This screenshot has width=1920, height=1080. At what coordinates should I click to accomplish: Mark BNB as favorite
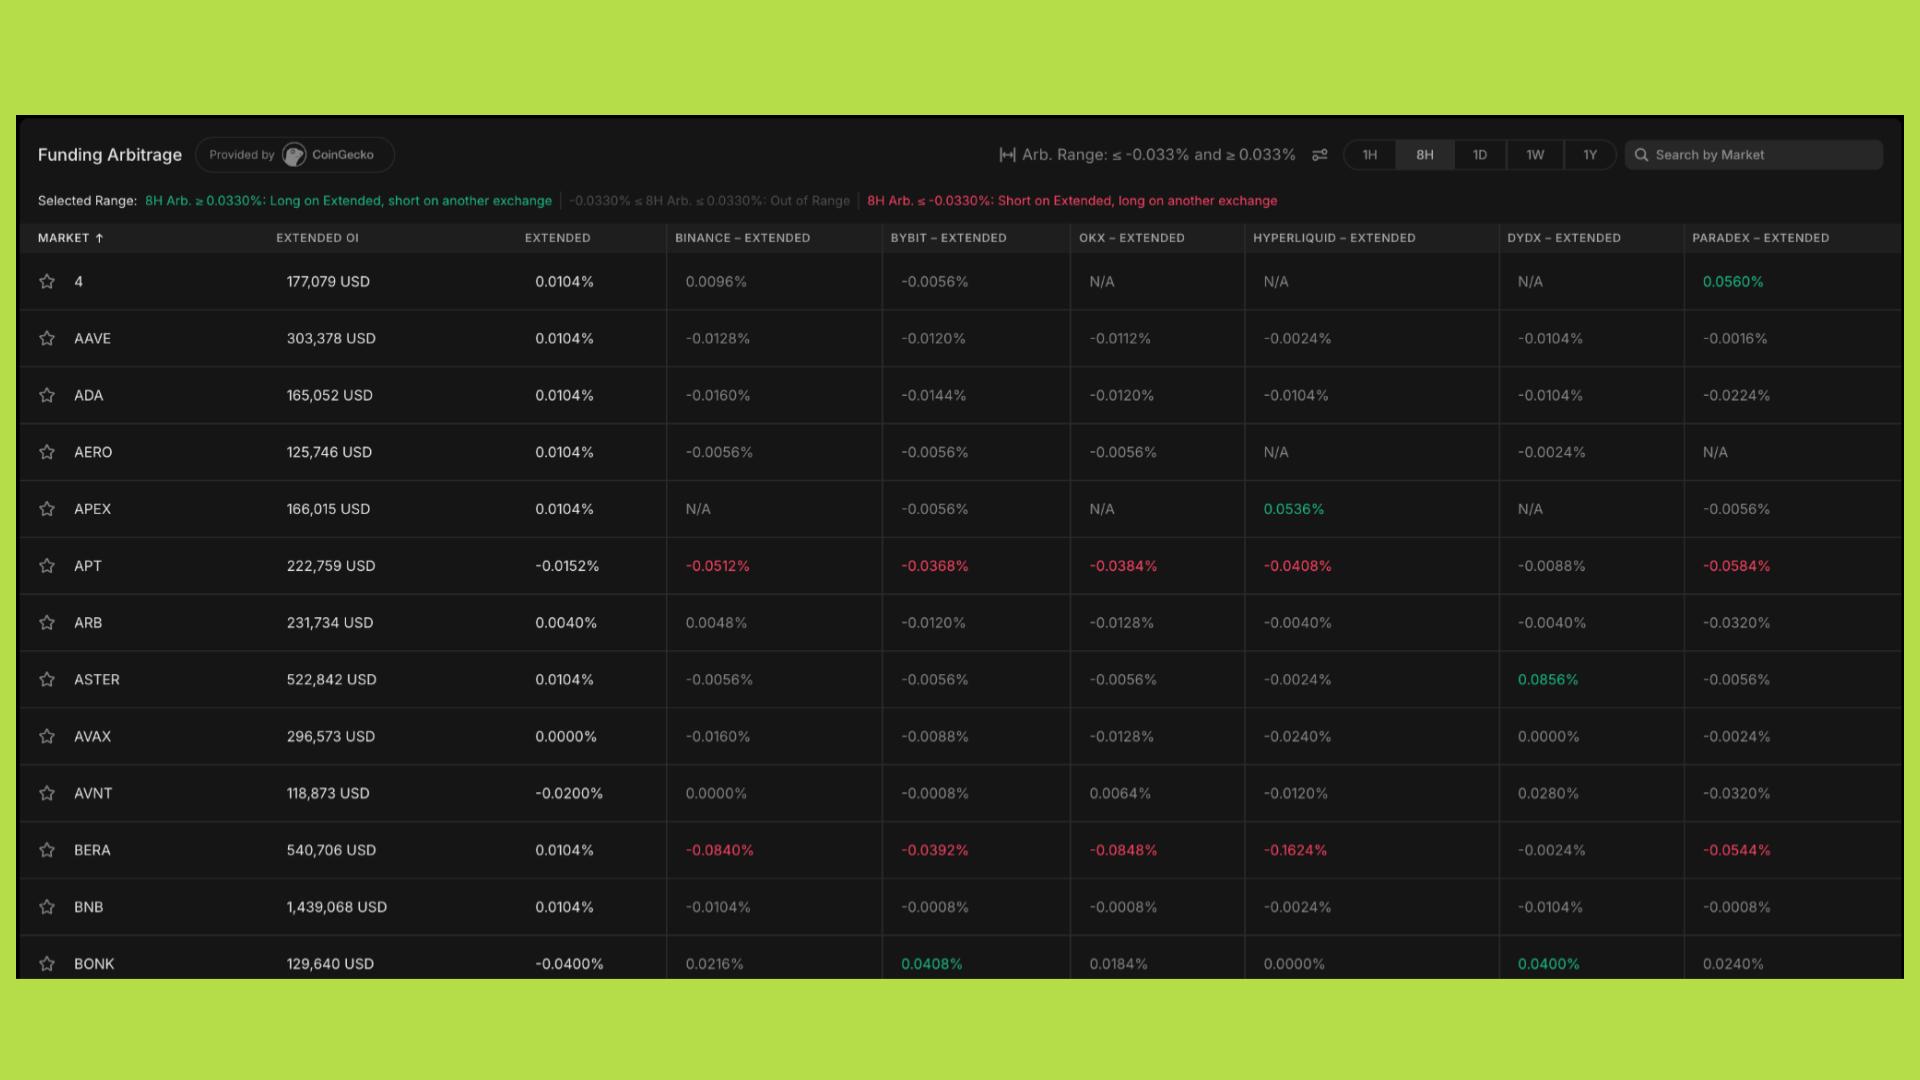(x=47, y=907)
